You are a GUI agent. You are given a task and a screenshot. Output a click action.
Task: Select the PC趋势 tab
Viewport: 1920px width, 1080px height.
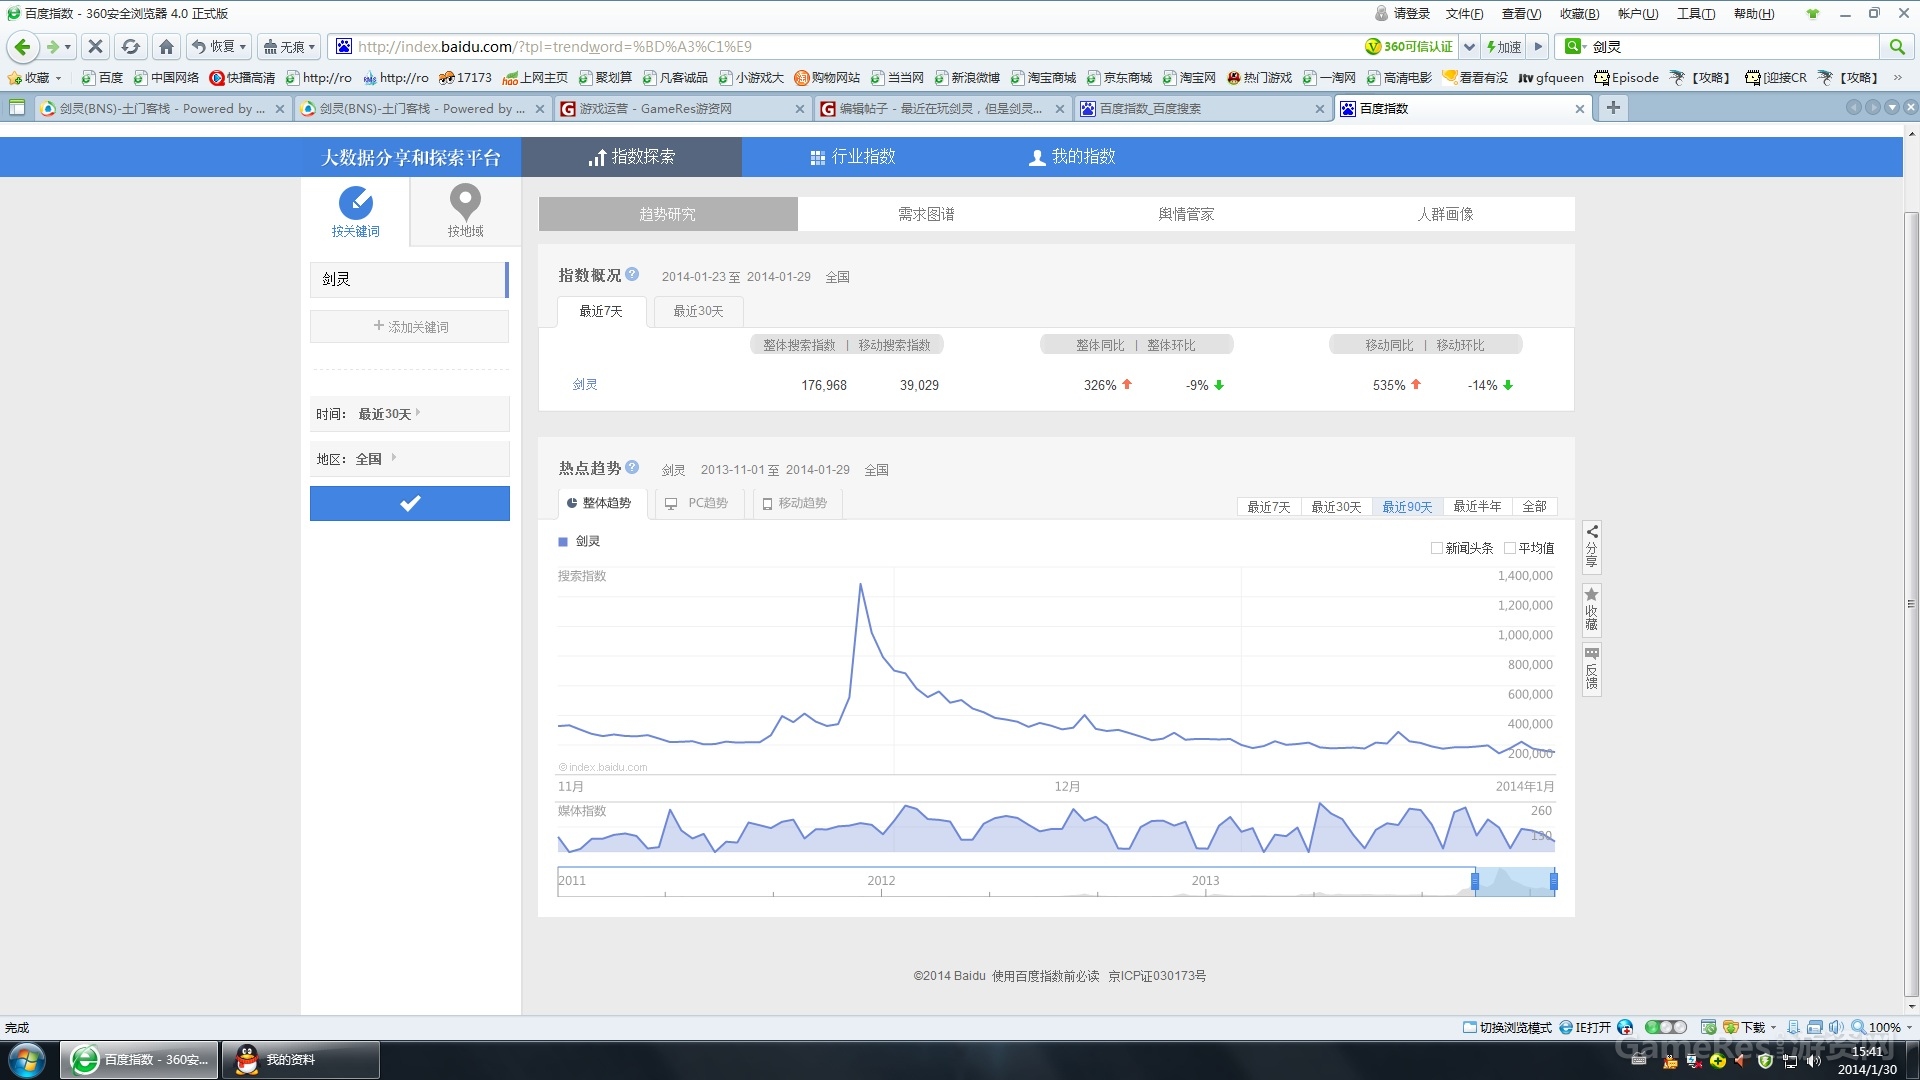698,503
